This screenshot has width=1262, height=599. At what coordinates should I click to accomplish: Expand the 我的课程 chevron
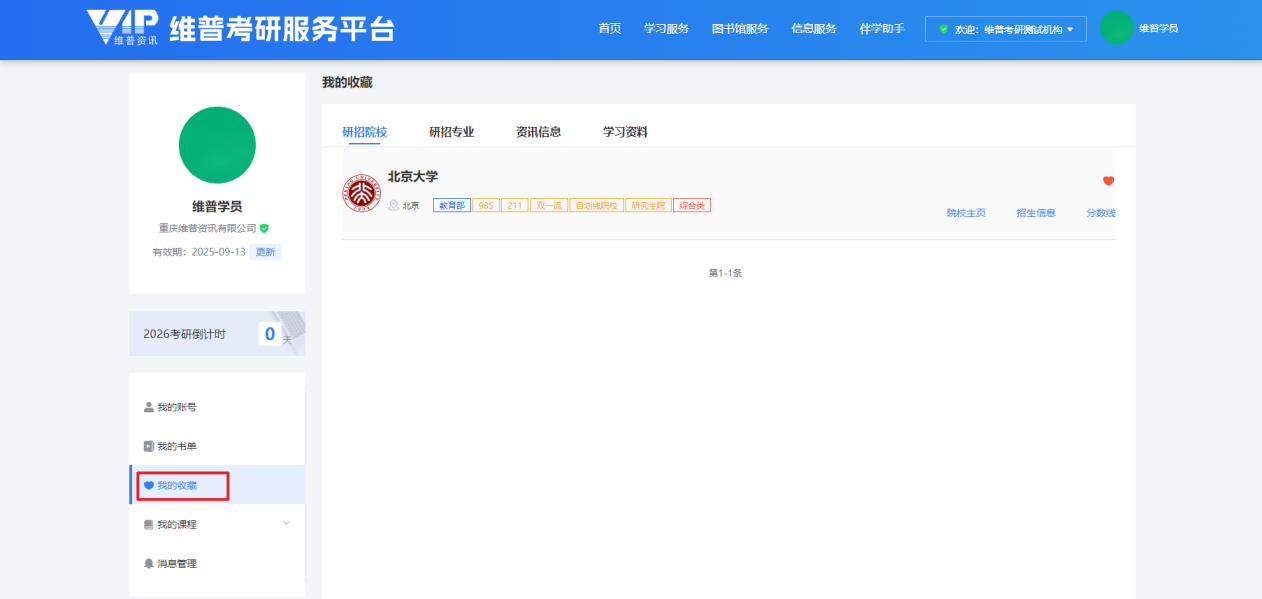coord(287,523)
